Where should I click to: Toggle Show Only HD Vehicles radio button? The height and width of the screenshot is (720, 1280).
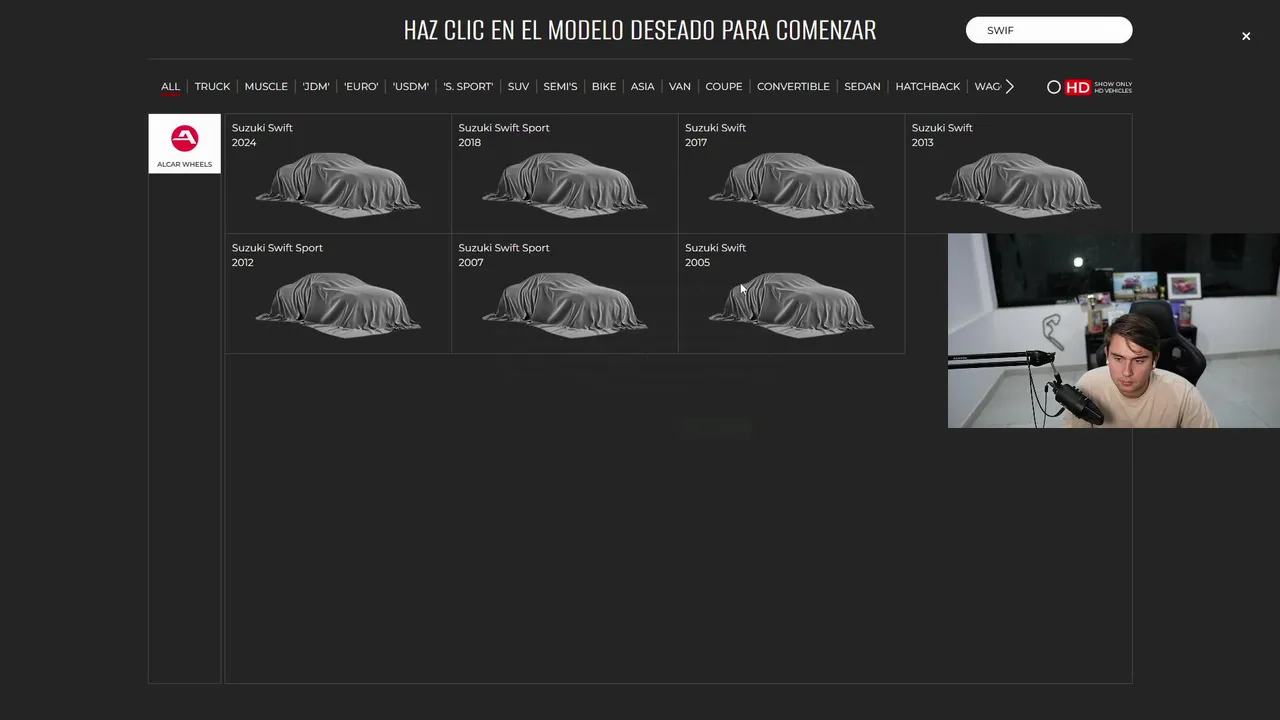pyautogui.click(x=1054, y=87)
